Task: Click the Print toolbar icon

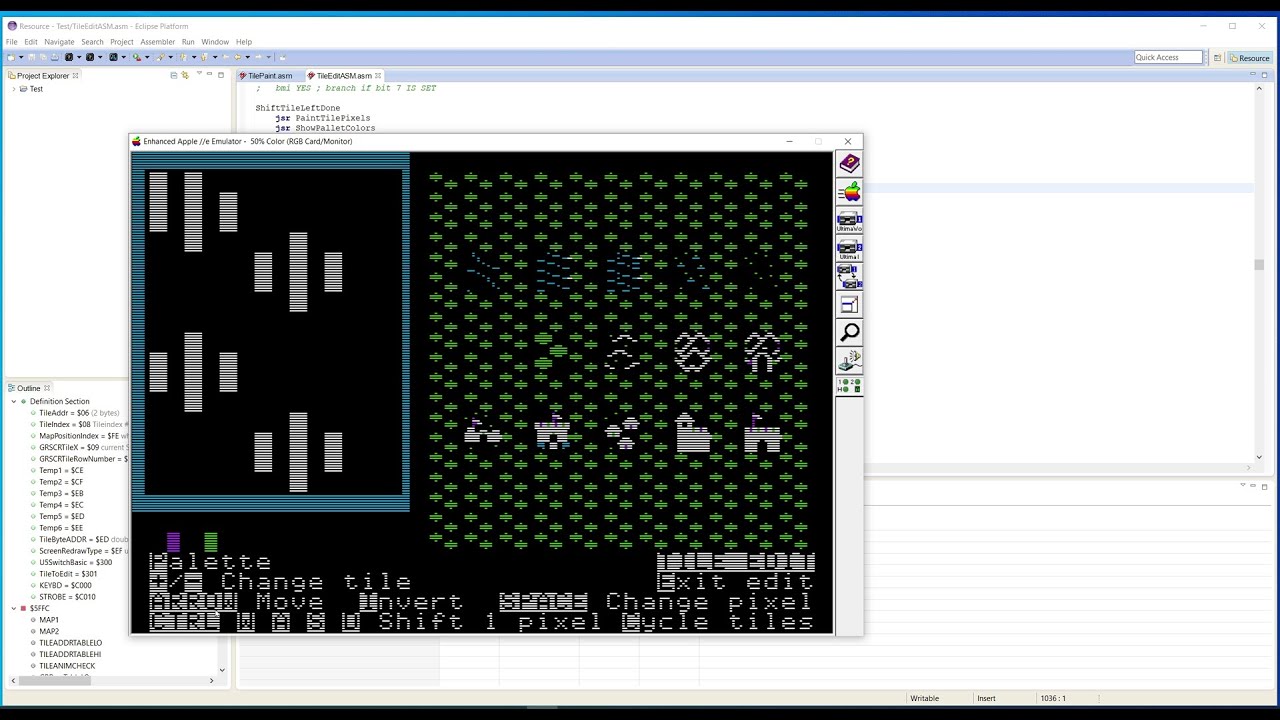Action: pos(54,57)
